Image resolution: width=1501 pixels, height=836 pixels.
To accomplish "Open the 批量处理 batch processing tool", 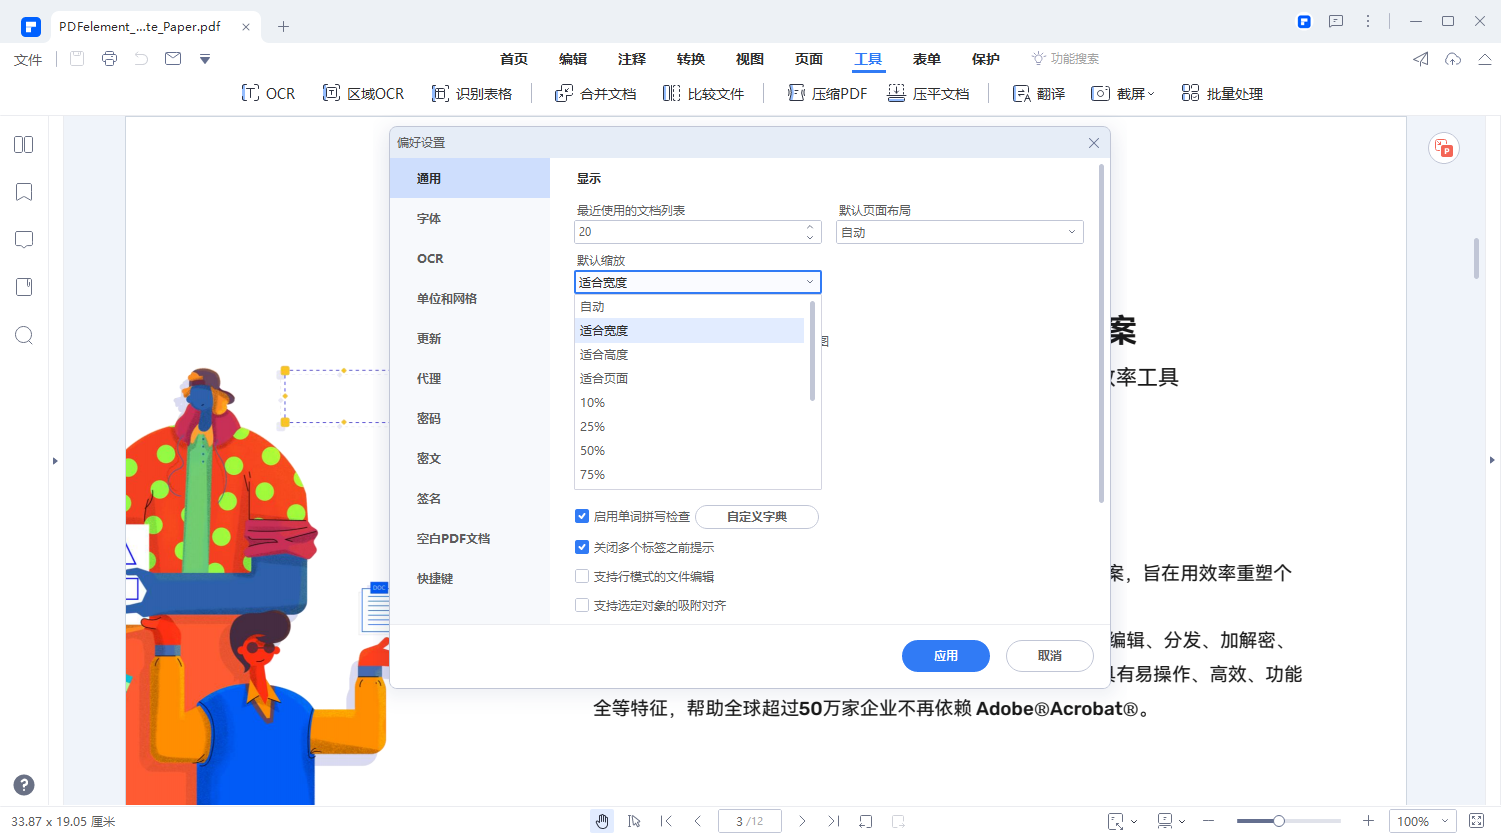I will [x=1221, y=92].
